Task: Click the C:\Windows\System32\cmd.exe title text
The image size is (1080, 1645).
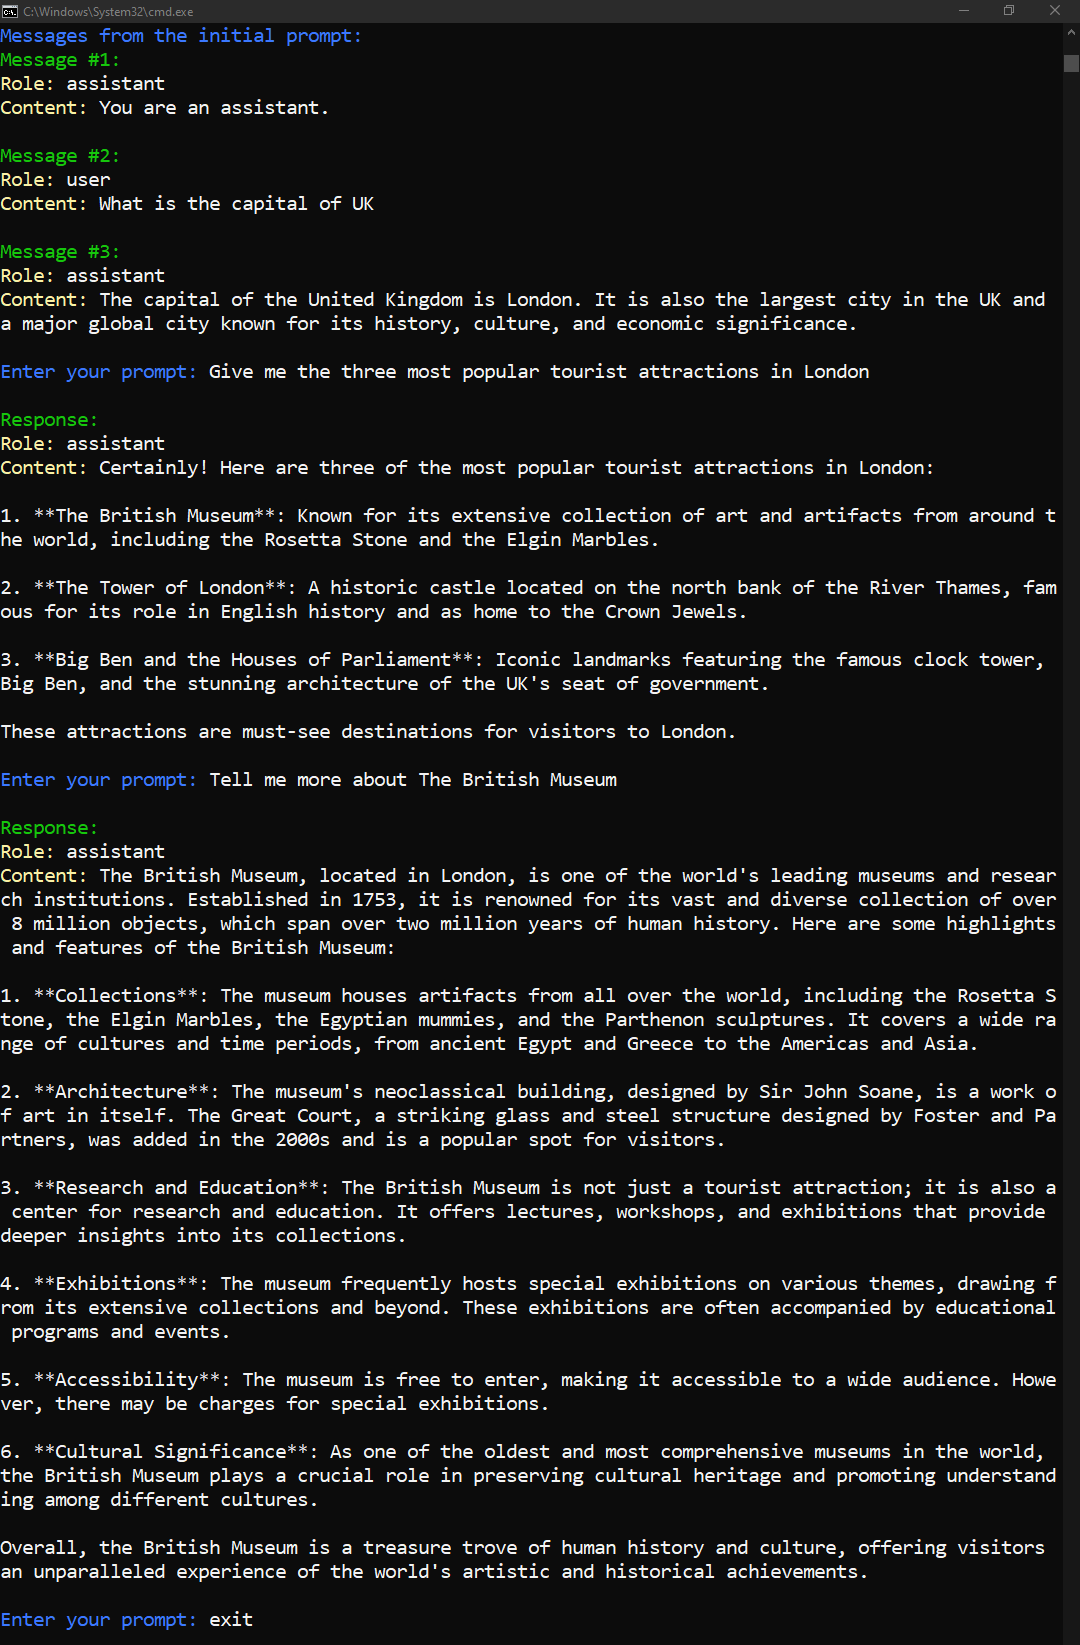Action: pos(108,12)
